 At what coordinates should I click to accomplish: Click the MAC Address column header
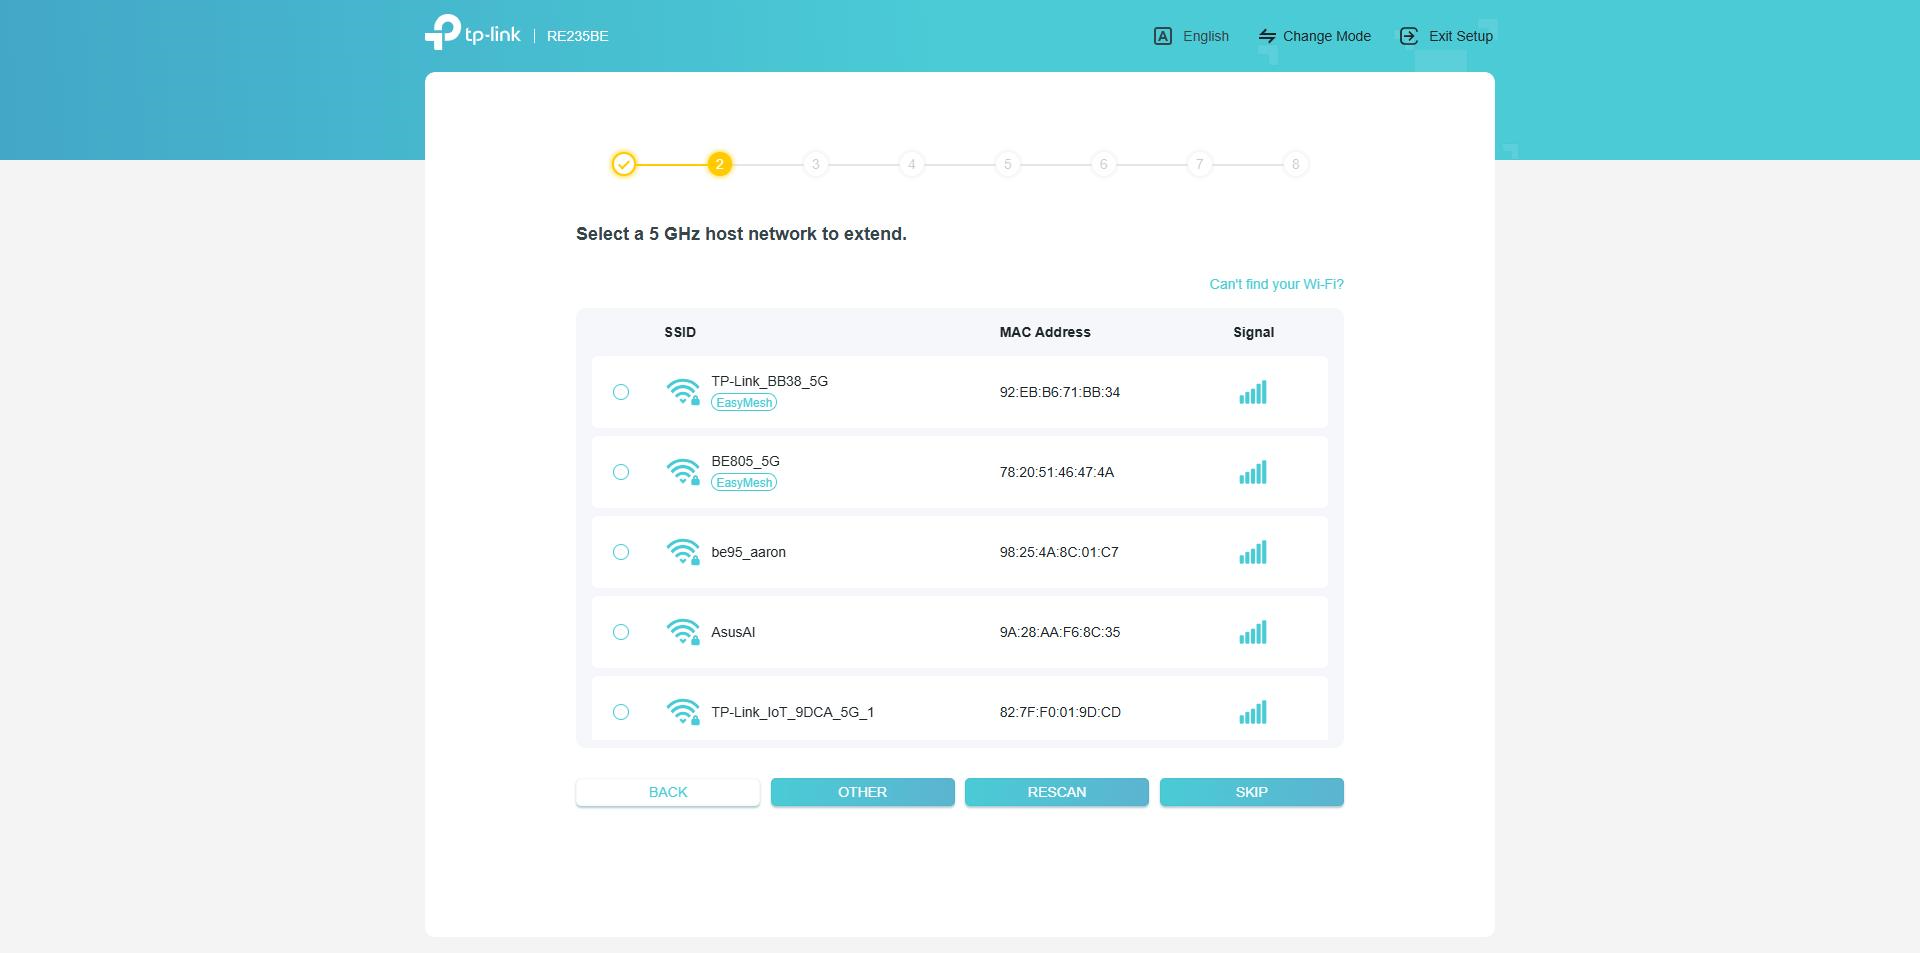click(x=1045, y=332)
